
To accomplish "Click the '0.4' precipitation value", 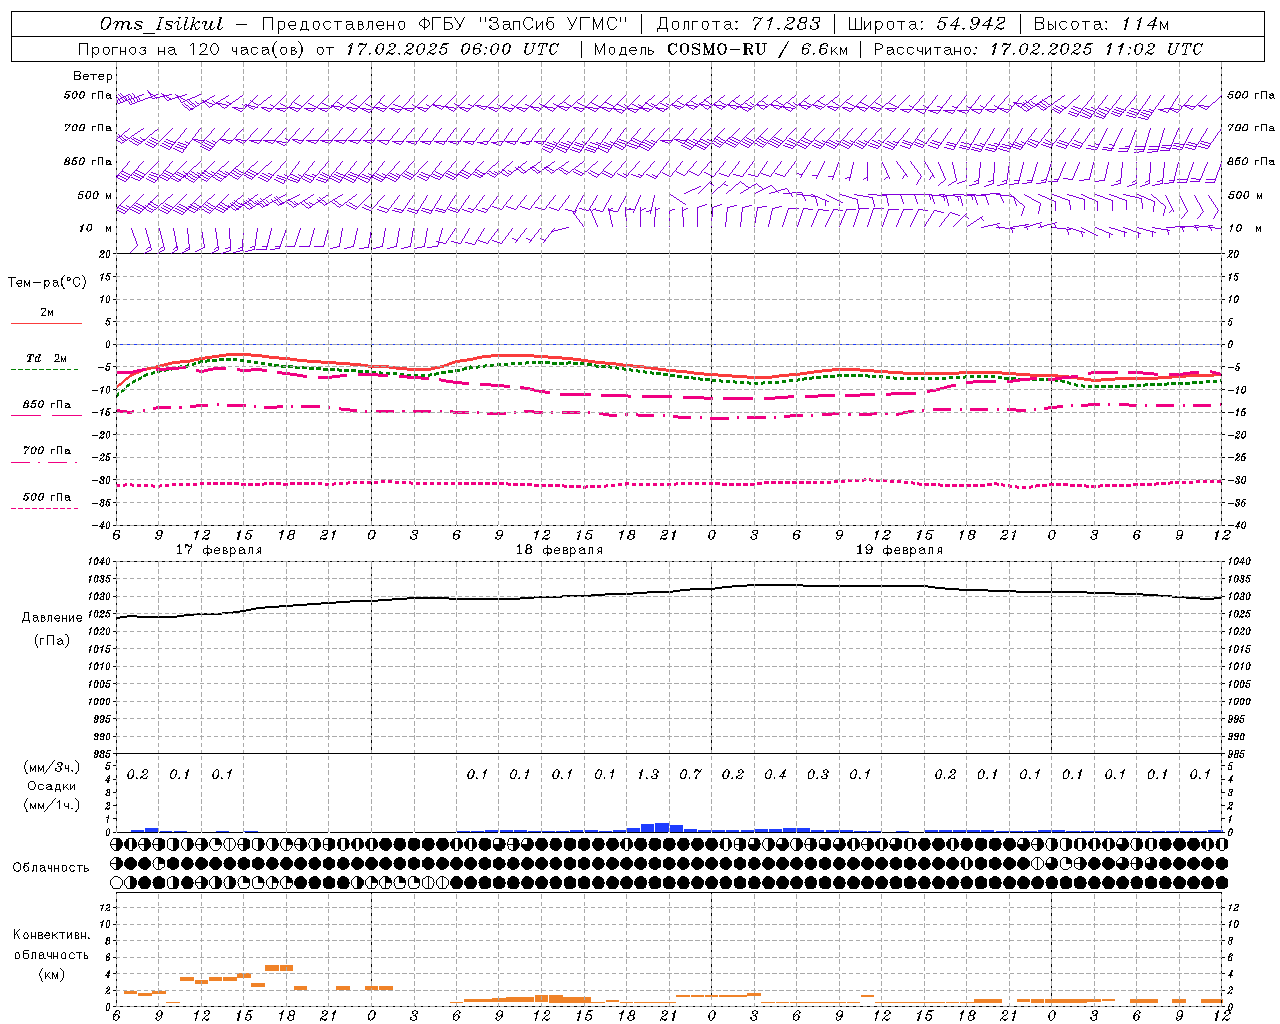I will click(775, 774).
